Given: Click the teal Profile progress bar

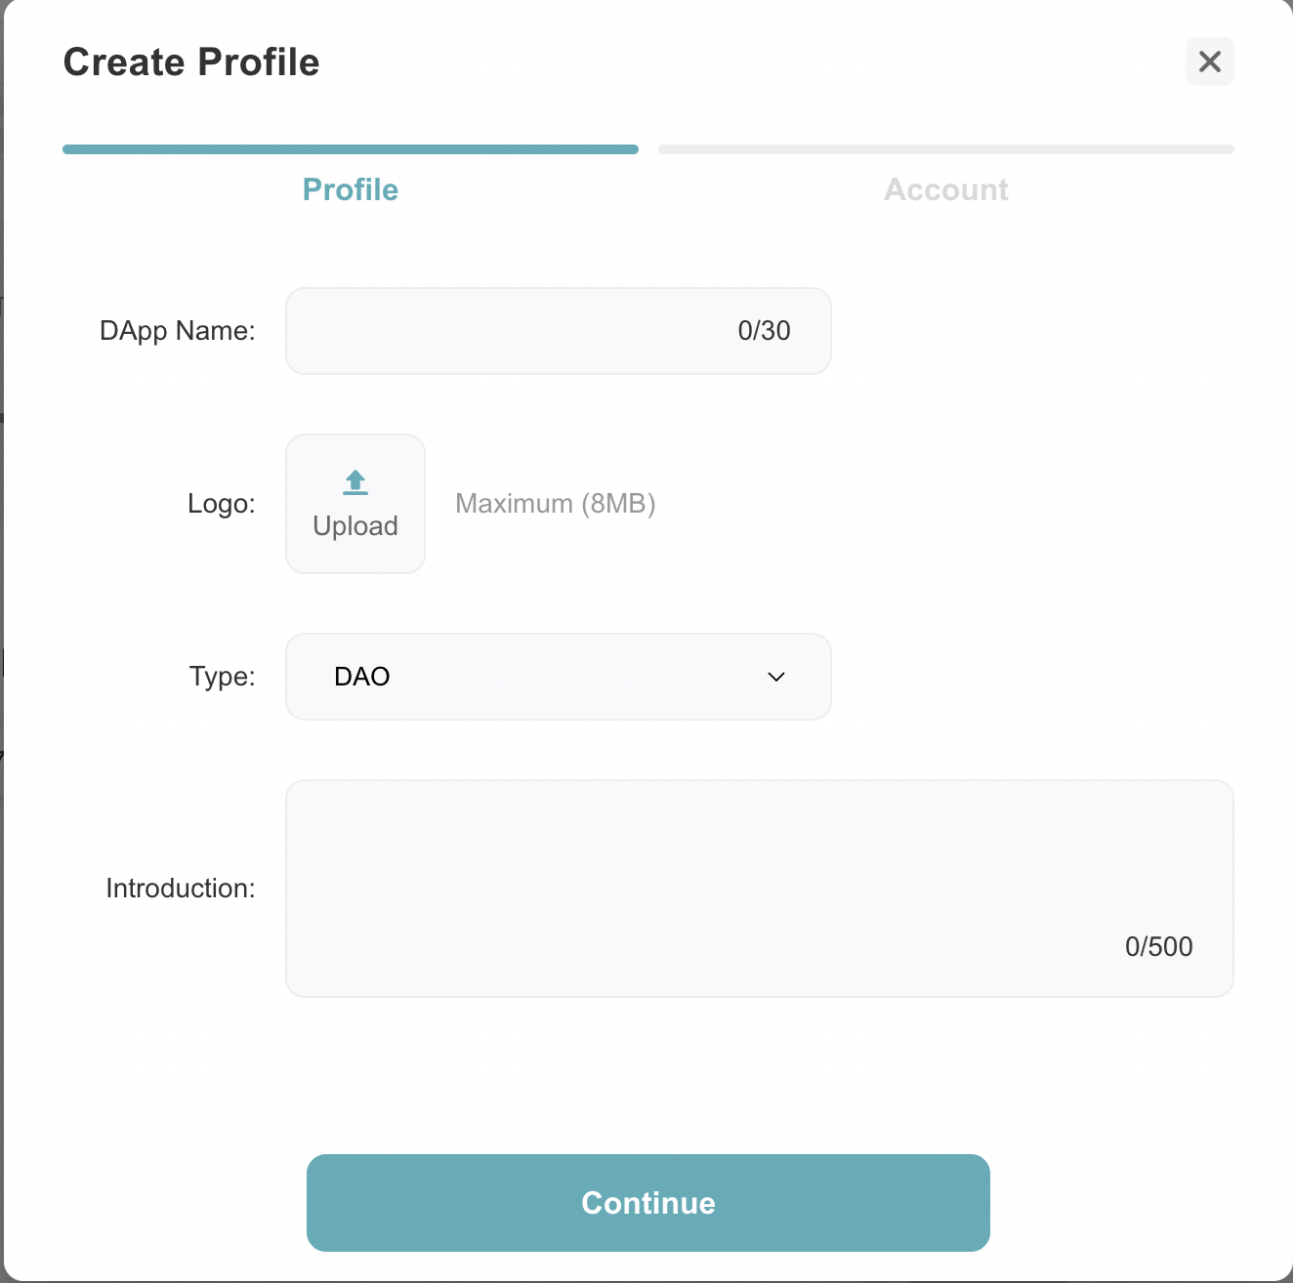Looking at the screenshot, I should (x=350, y=150).
